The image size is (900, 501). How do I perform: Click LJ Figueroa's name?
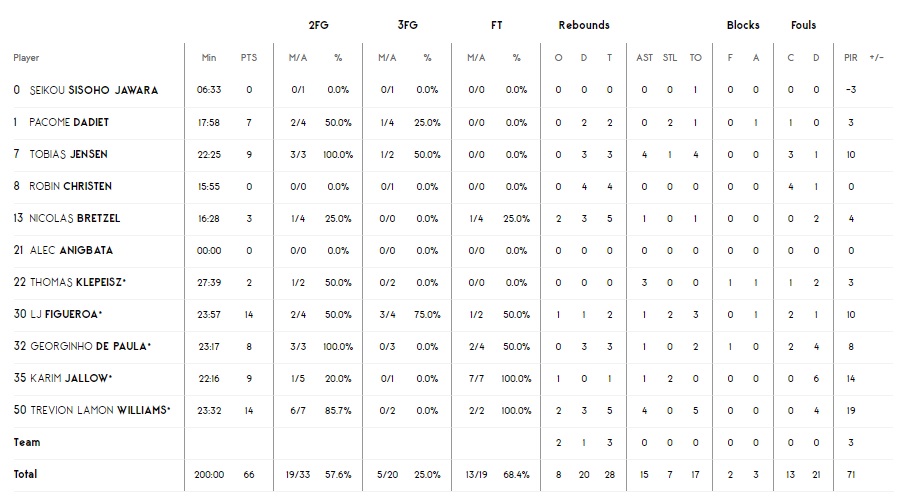click(66, 314)
